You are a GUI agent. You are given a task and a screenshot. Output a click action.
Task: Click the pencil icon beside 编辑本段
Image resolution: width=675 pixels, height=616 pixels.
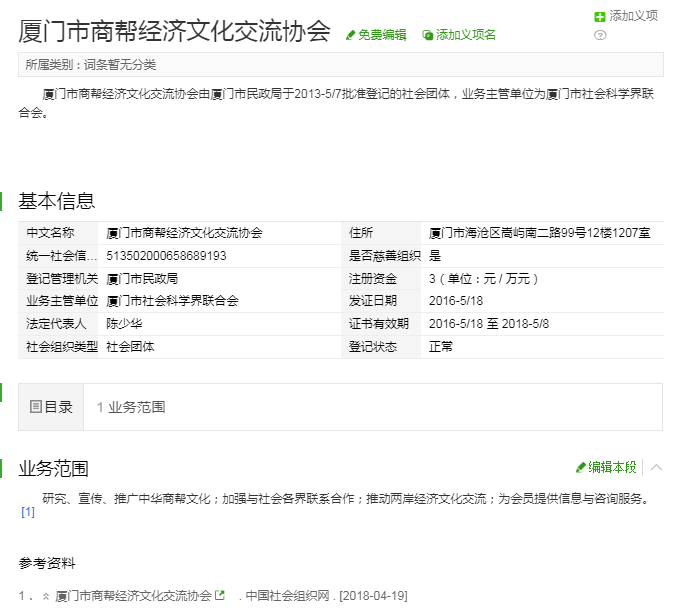(580, 467)
